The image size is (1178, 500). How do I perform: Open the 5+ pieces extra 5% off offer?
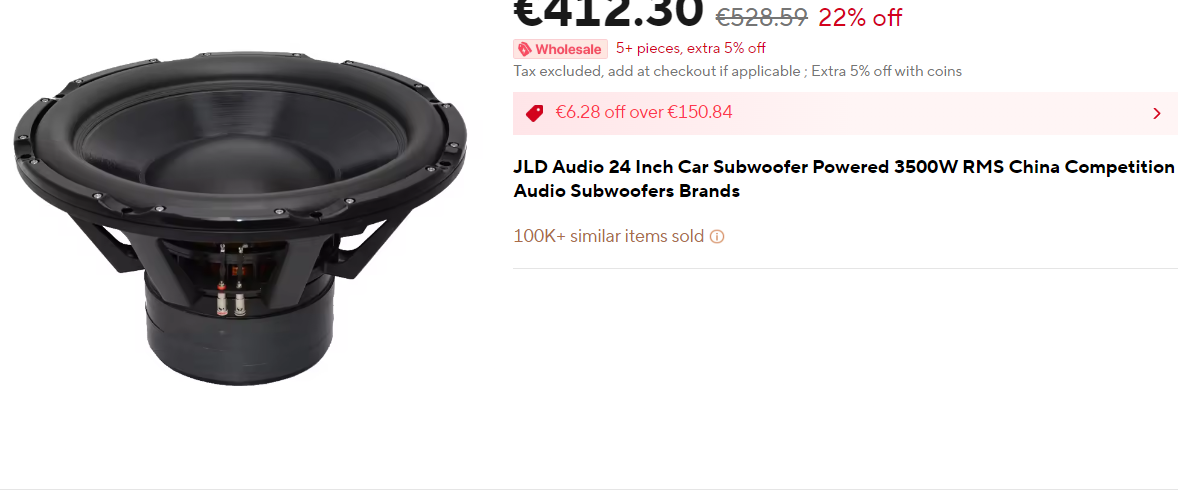click(690, 49)
